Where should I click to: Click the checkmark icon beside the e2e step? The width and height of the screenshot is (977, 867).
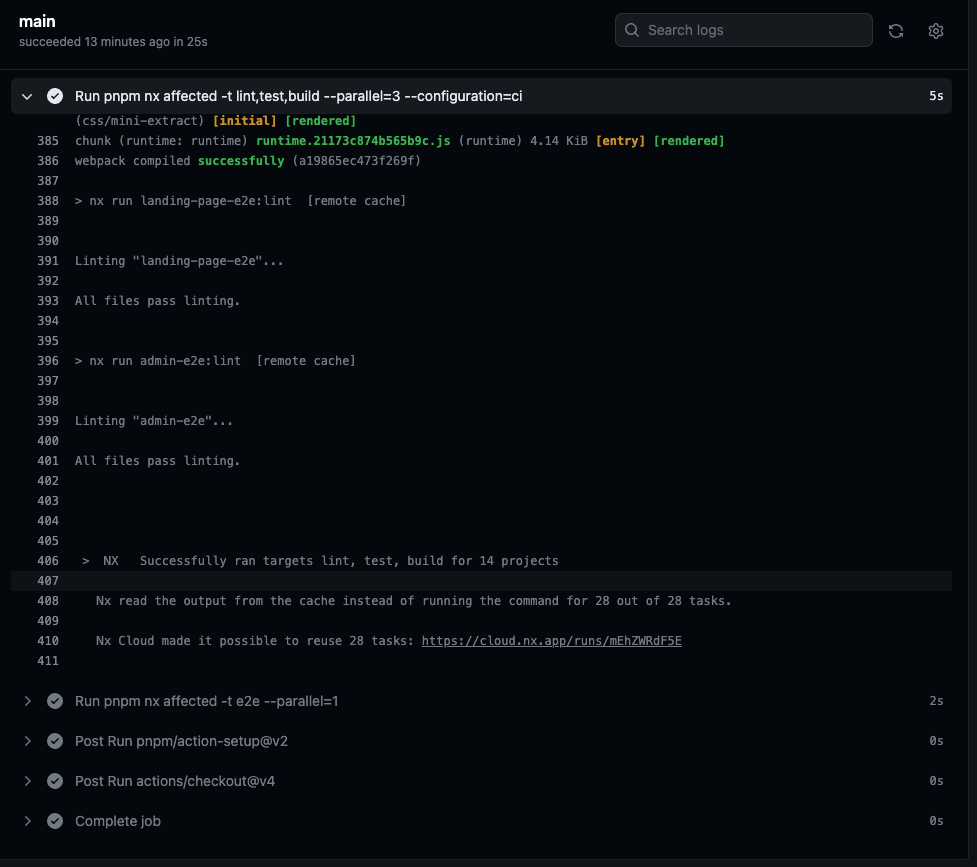pyautogui.click(x=55, y=700)
